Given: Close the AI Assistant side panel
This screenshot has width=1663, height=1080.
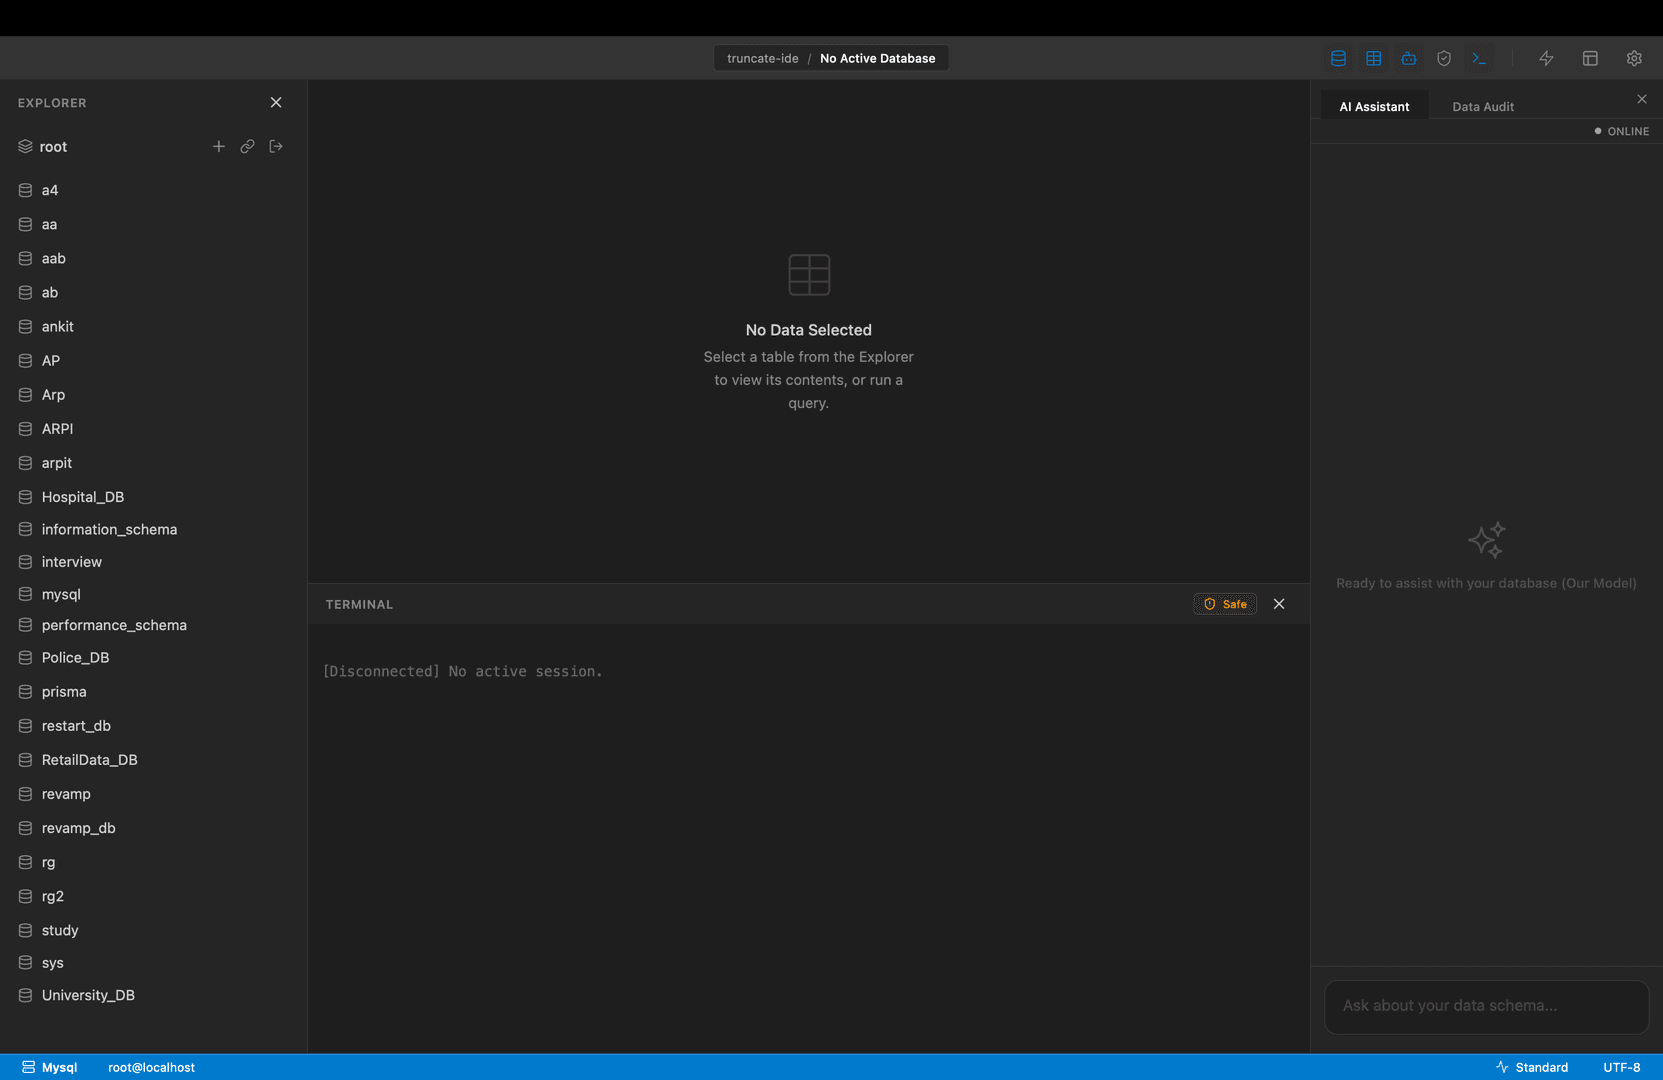Looking at the screenshot, I should point(1641,99).
